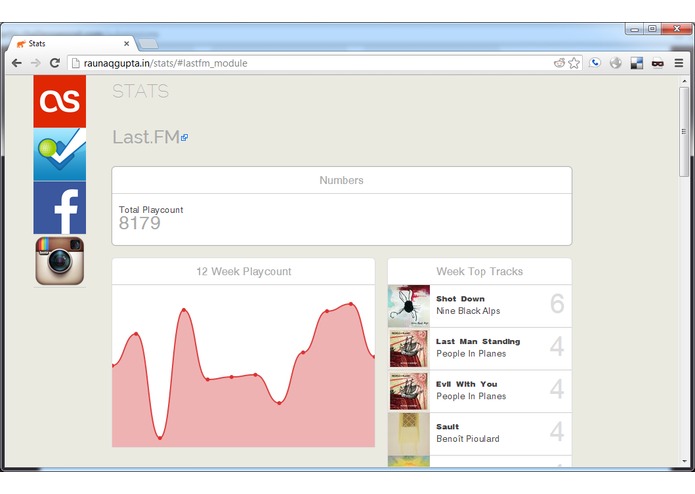The image size is (695, 494).
Task: Click the blue checkered squares extension icon
Action: pos(637,63)
